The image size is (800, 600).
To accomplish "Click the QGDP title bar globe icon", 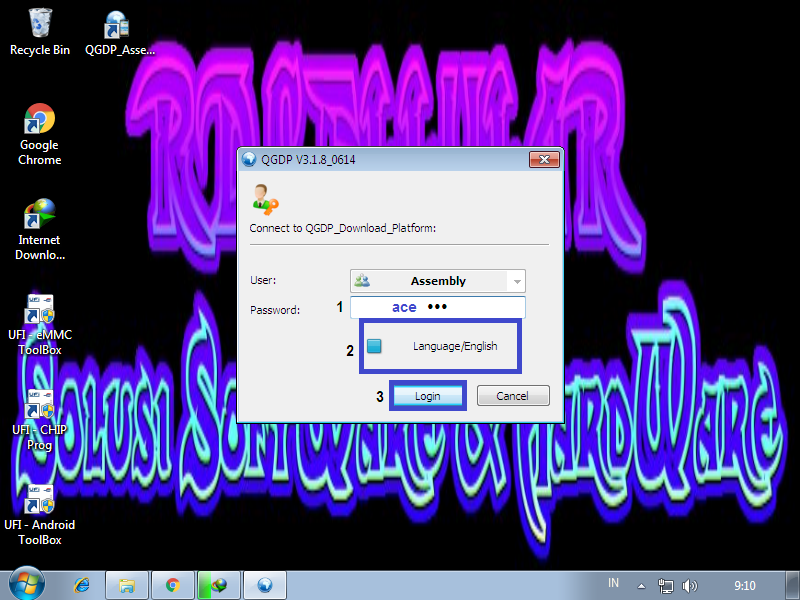I will click(248, 160).
